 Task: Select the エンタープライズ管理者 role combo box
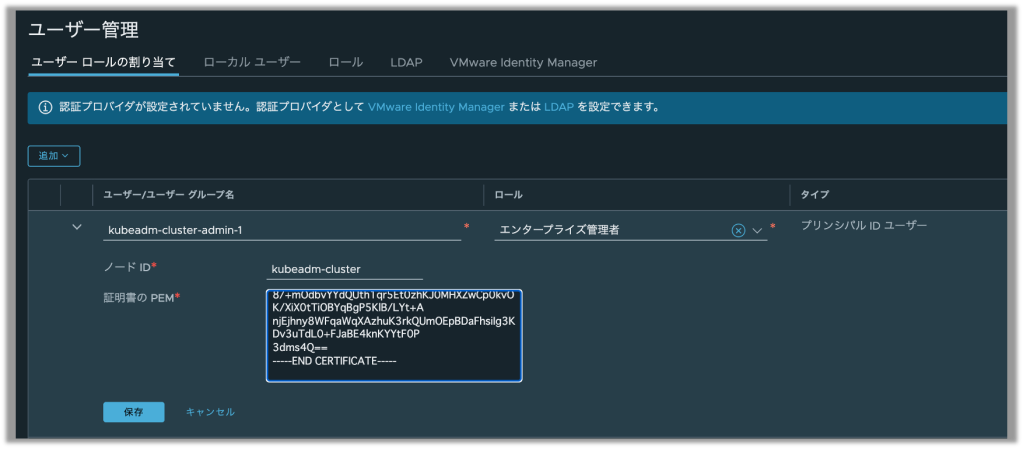click(631, 230)
